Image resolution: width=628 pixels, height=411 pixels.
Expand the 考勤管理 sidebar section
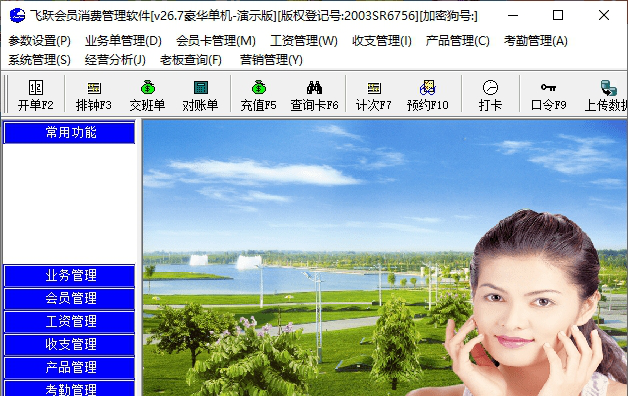(x=69, y=388)
